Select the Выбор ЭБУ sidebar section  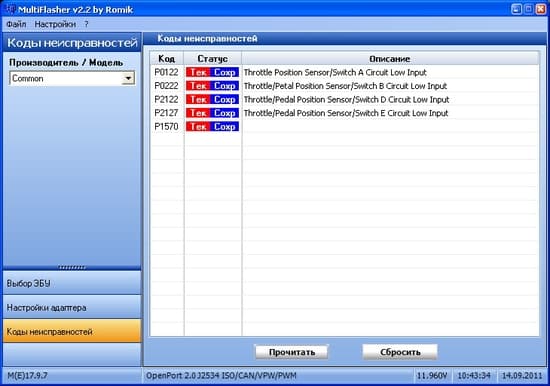(72, 283)
